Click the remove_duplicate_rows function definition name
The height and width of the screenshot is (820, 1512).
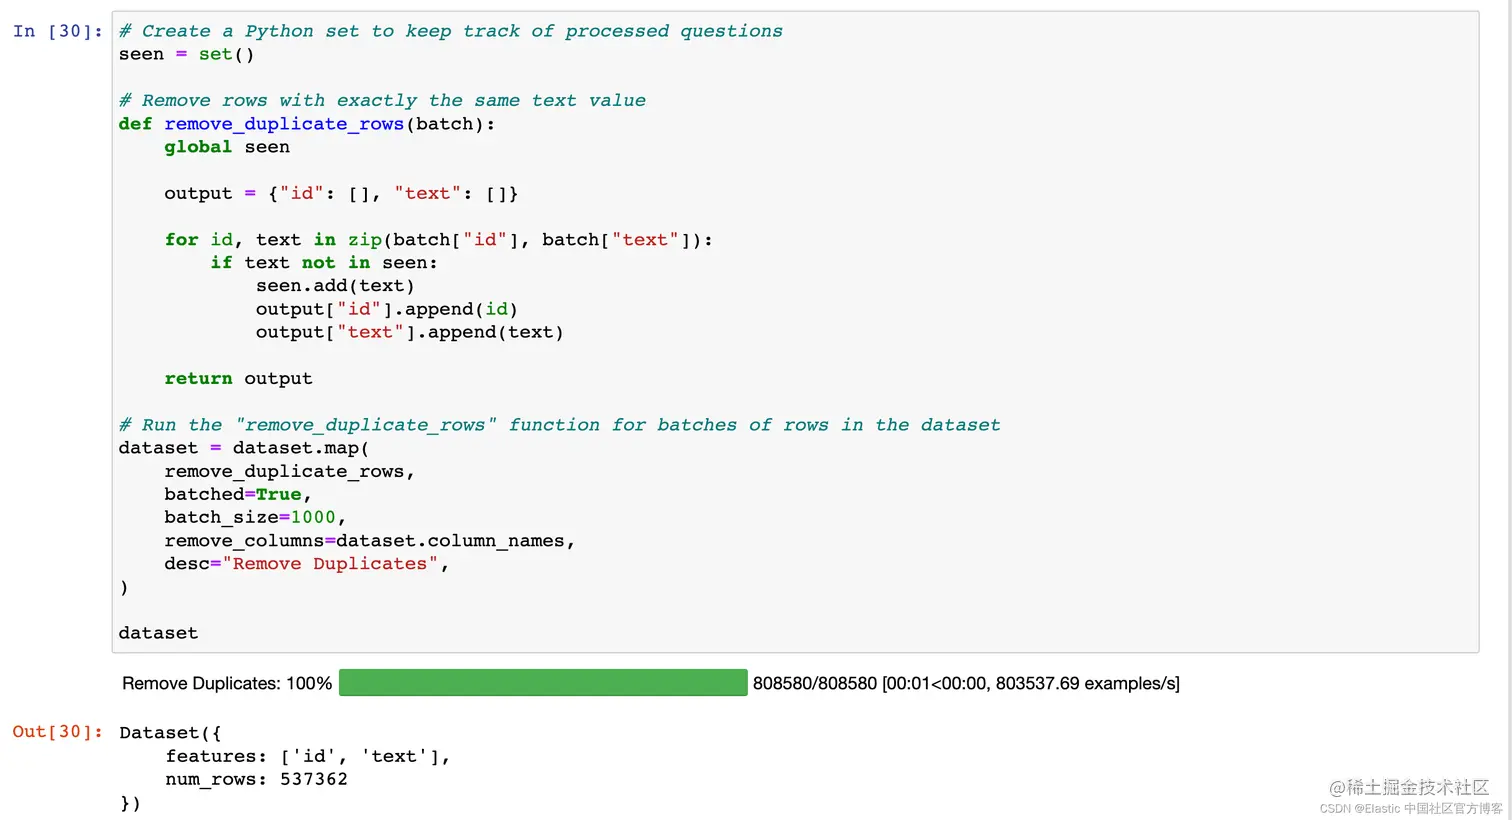[x=284, y=124]
